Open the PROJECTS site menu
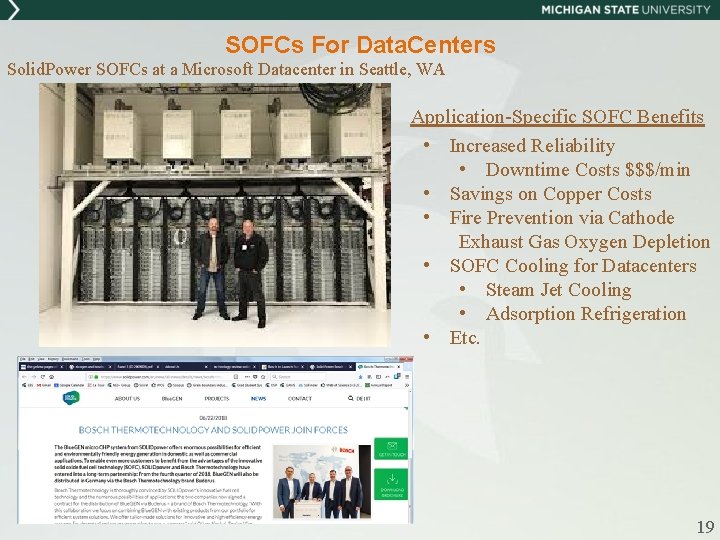 (x=217, y=399)
